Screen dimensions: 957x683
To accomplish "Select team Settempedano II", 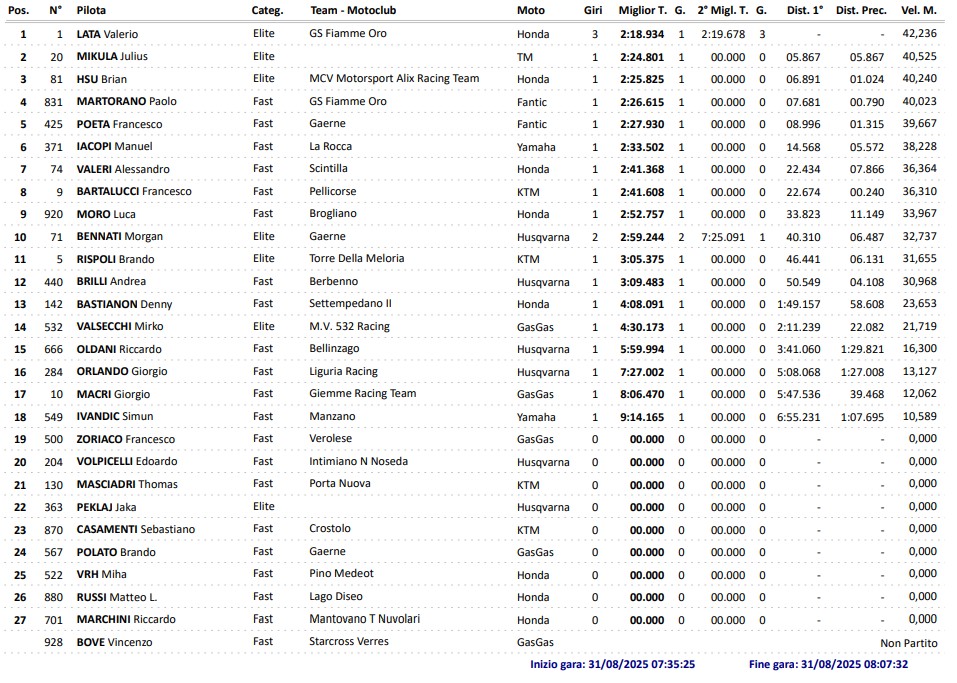I will pyautogui.click(x=351, y=303).
